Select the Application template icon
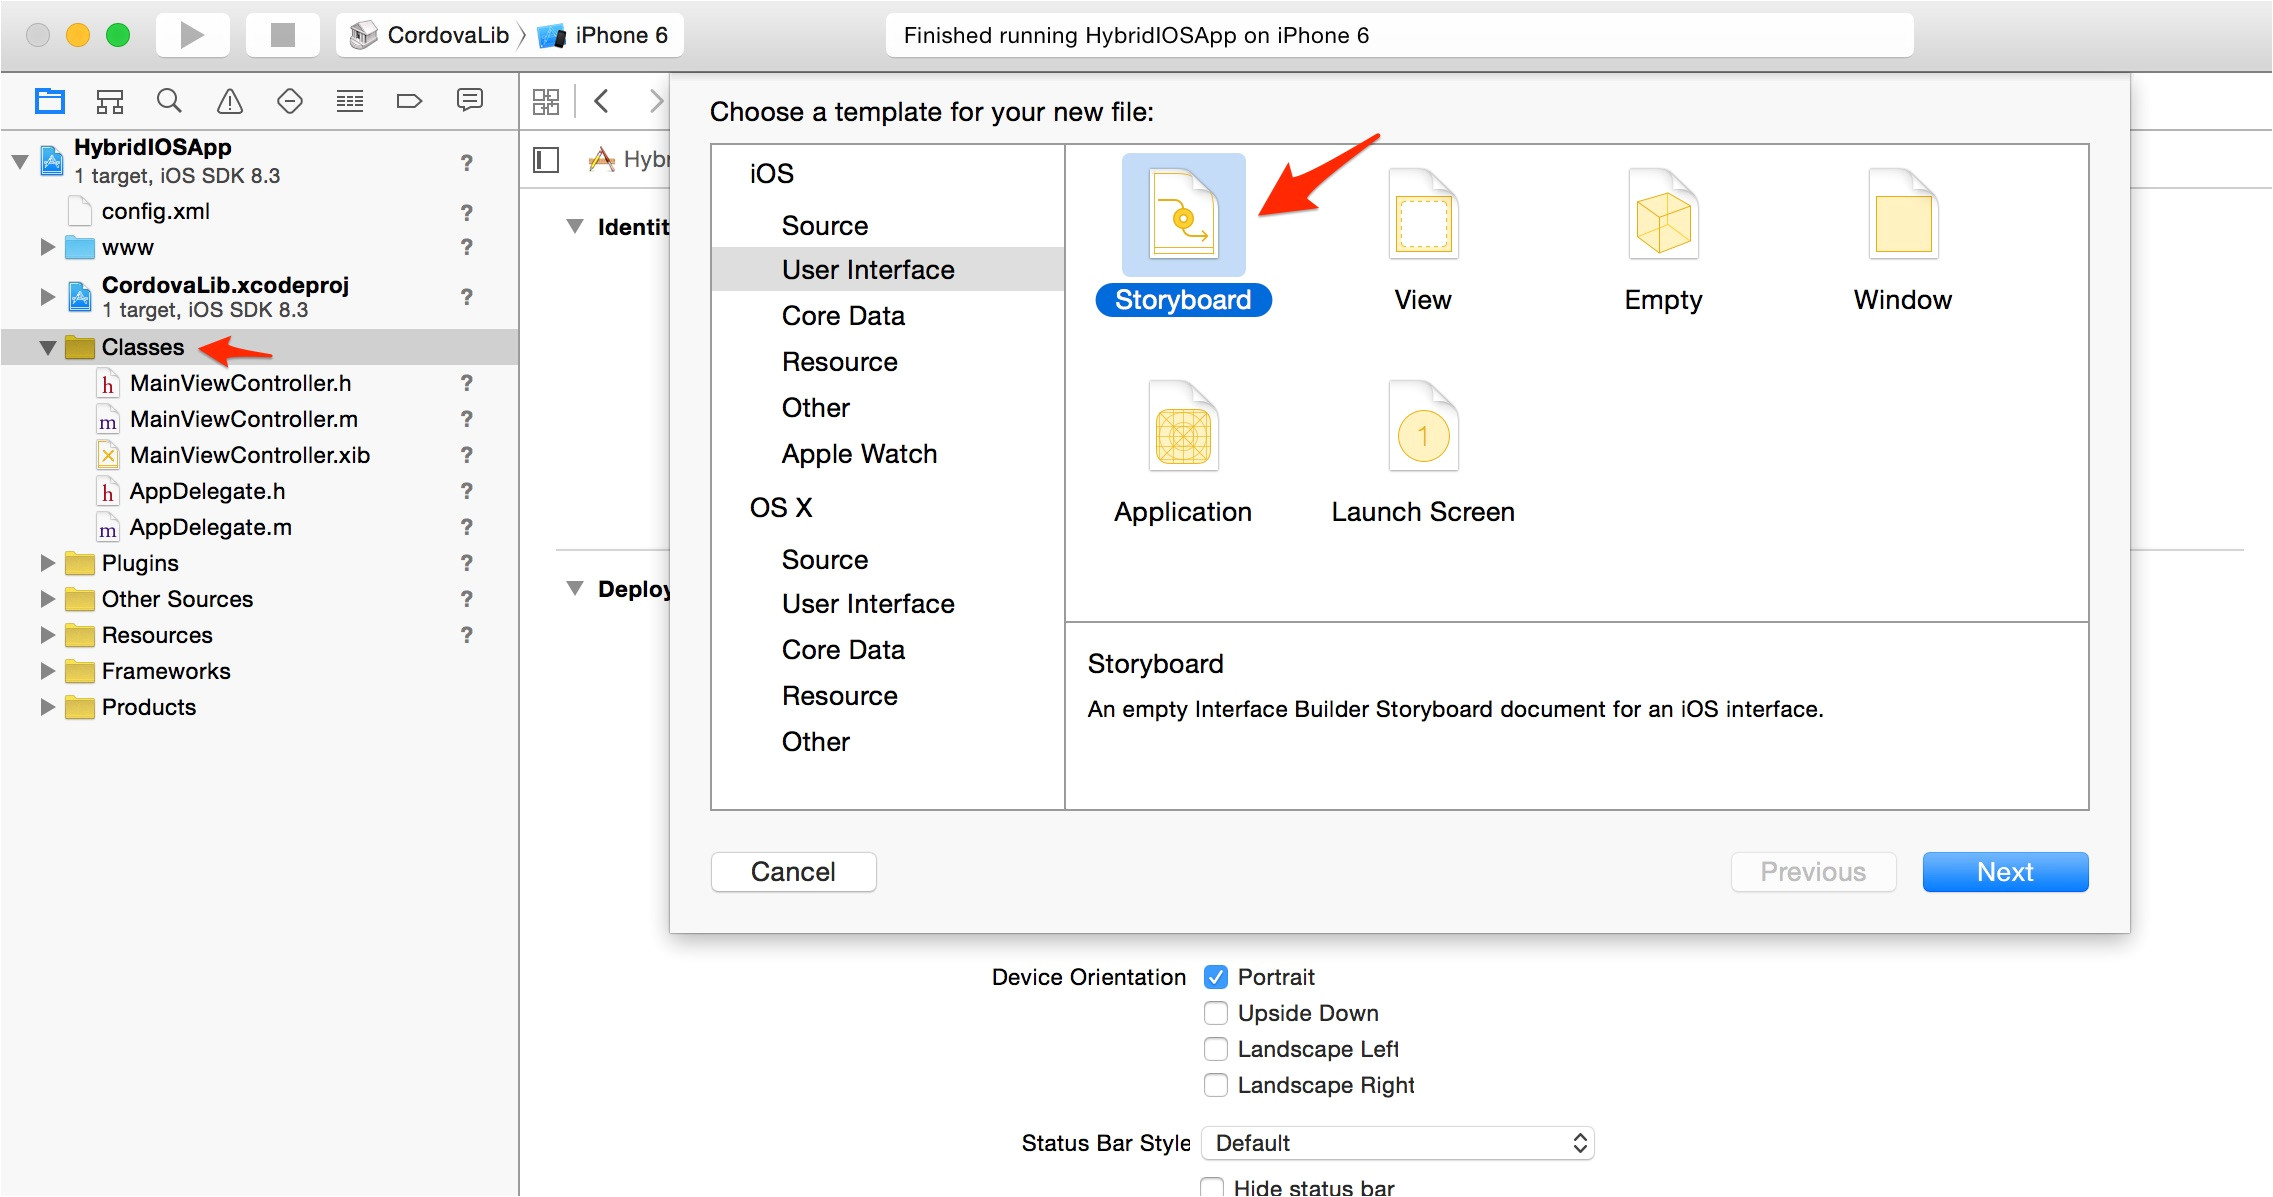Screen dimensions: 2273x1197 [1183, 427]
